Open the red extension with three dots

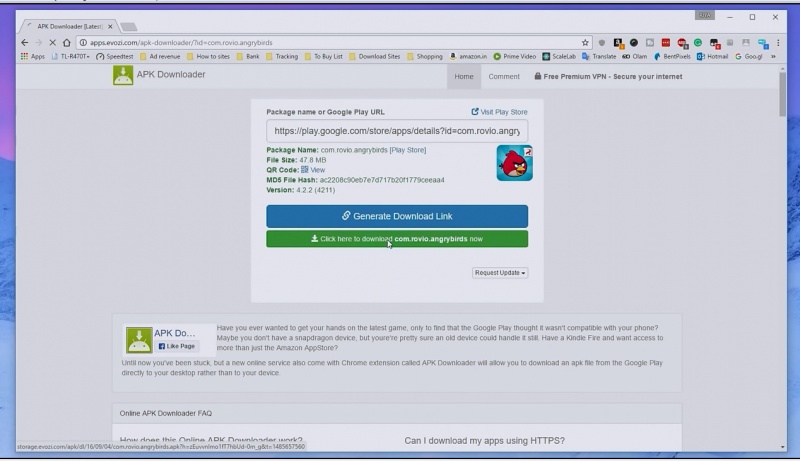point(666,43)
